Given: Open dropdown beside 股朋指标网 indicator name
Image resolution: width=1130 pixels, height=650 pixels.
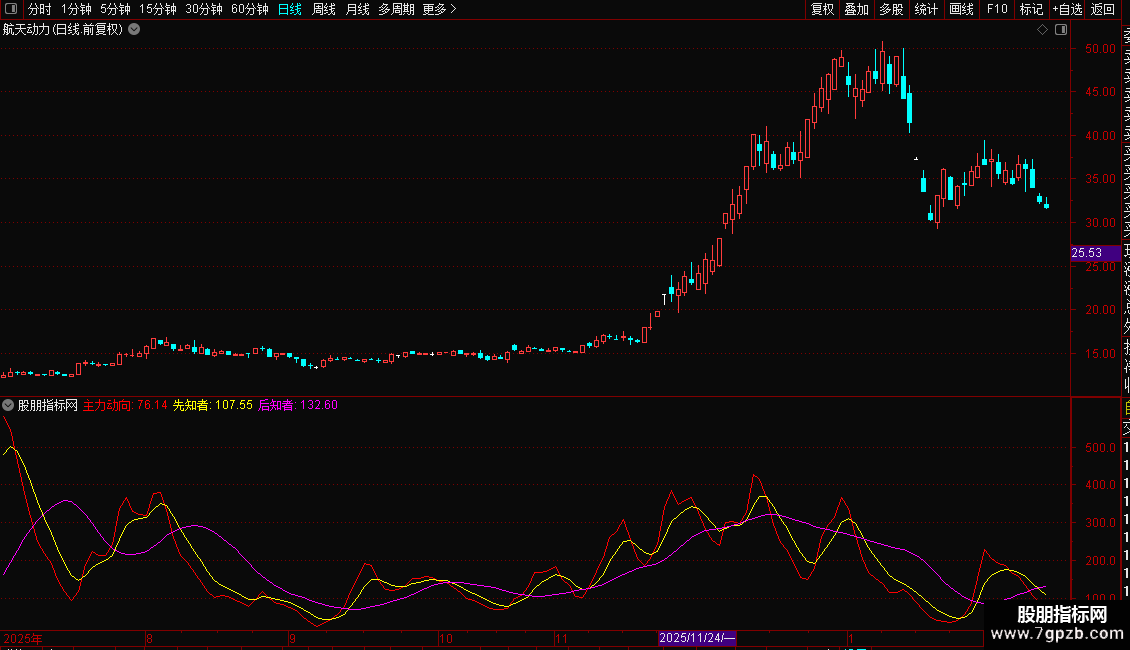Looking at the screenshot, I should [8, 405].
